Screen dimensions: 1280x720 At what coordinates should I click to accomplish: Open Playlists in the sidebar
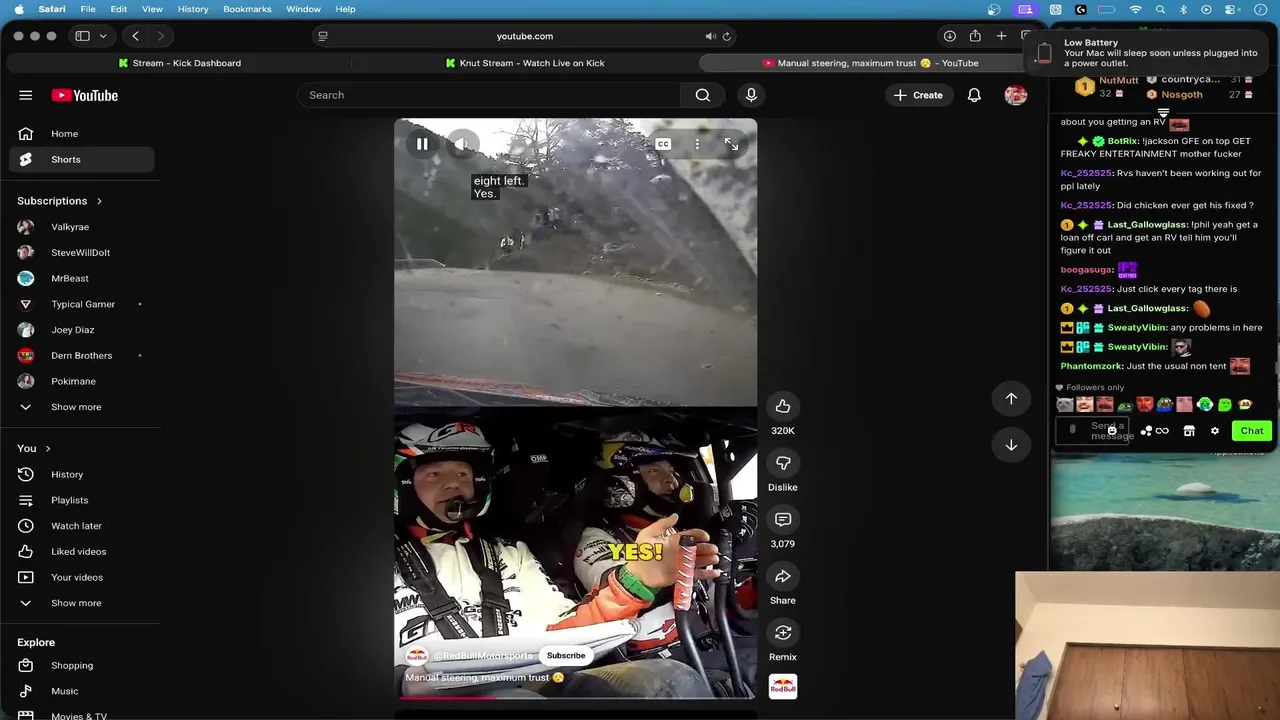pyautogui.click(x=81, y=500)
